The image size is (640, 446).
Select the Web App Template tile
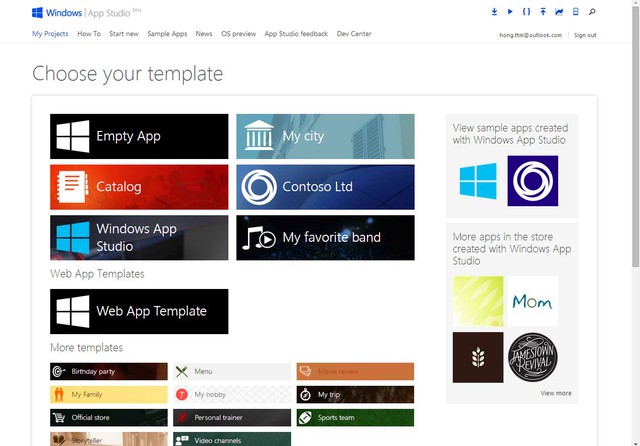pos(139,311)
